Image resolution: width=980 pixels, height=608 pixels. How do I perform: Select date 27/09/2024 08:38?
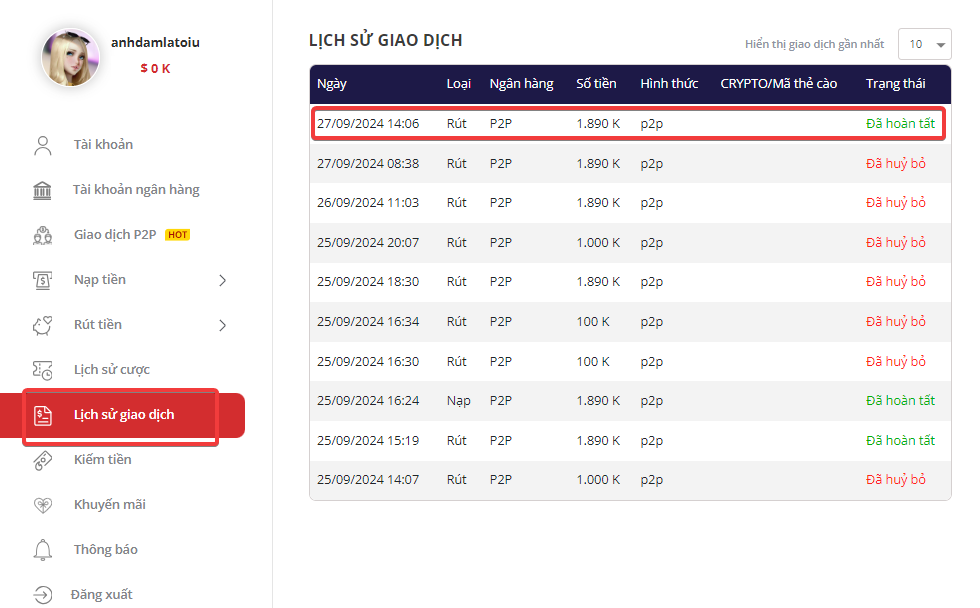click(368, 164)
